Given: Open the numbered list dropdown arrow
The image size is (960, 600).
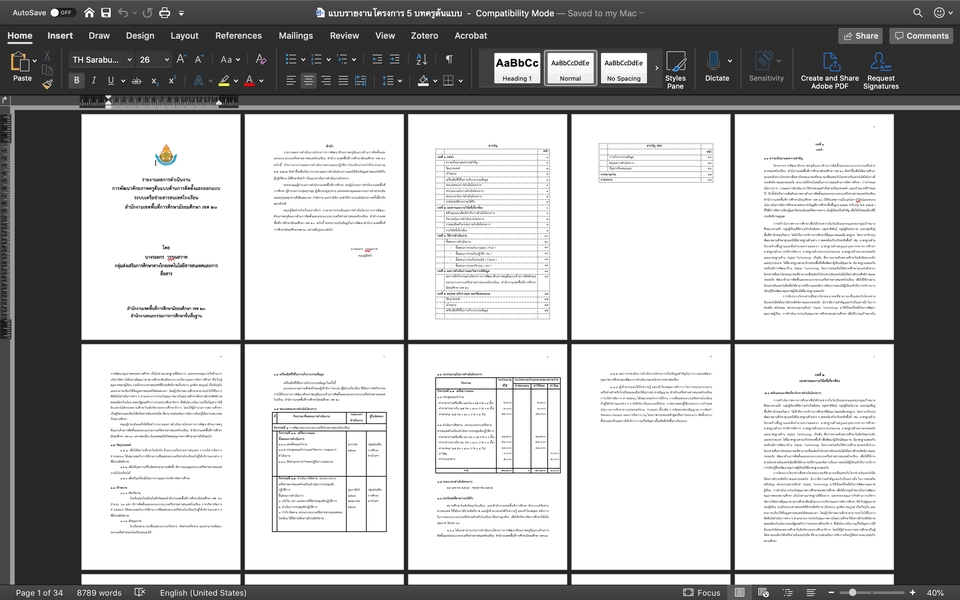Looking at the screenshot, I should point(329,59).
